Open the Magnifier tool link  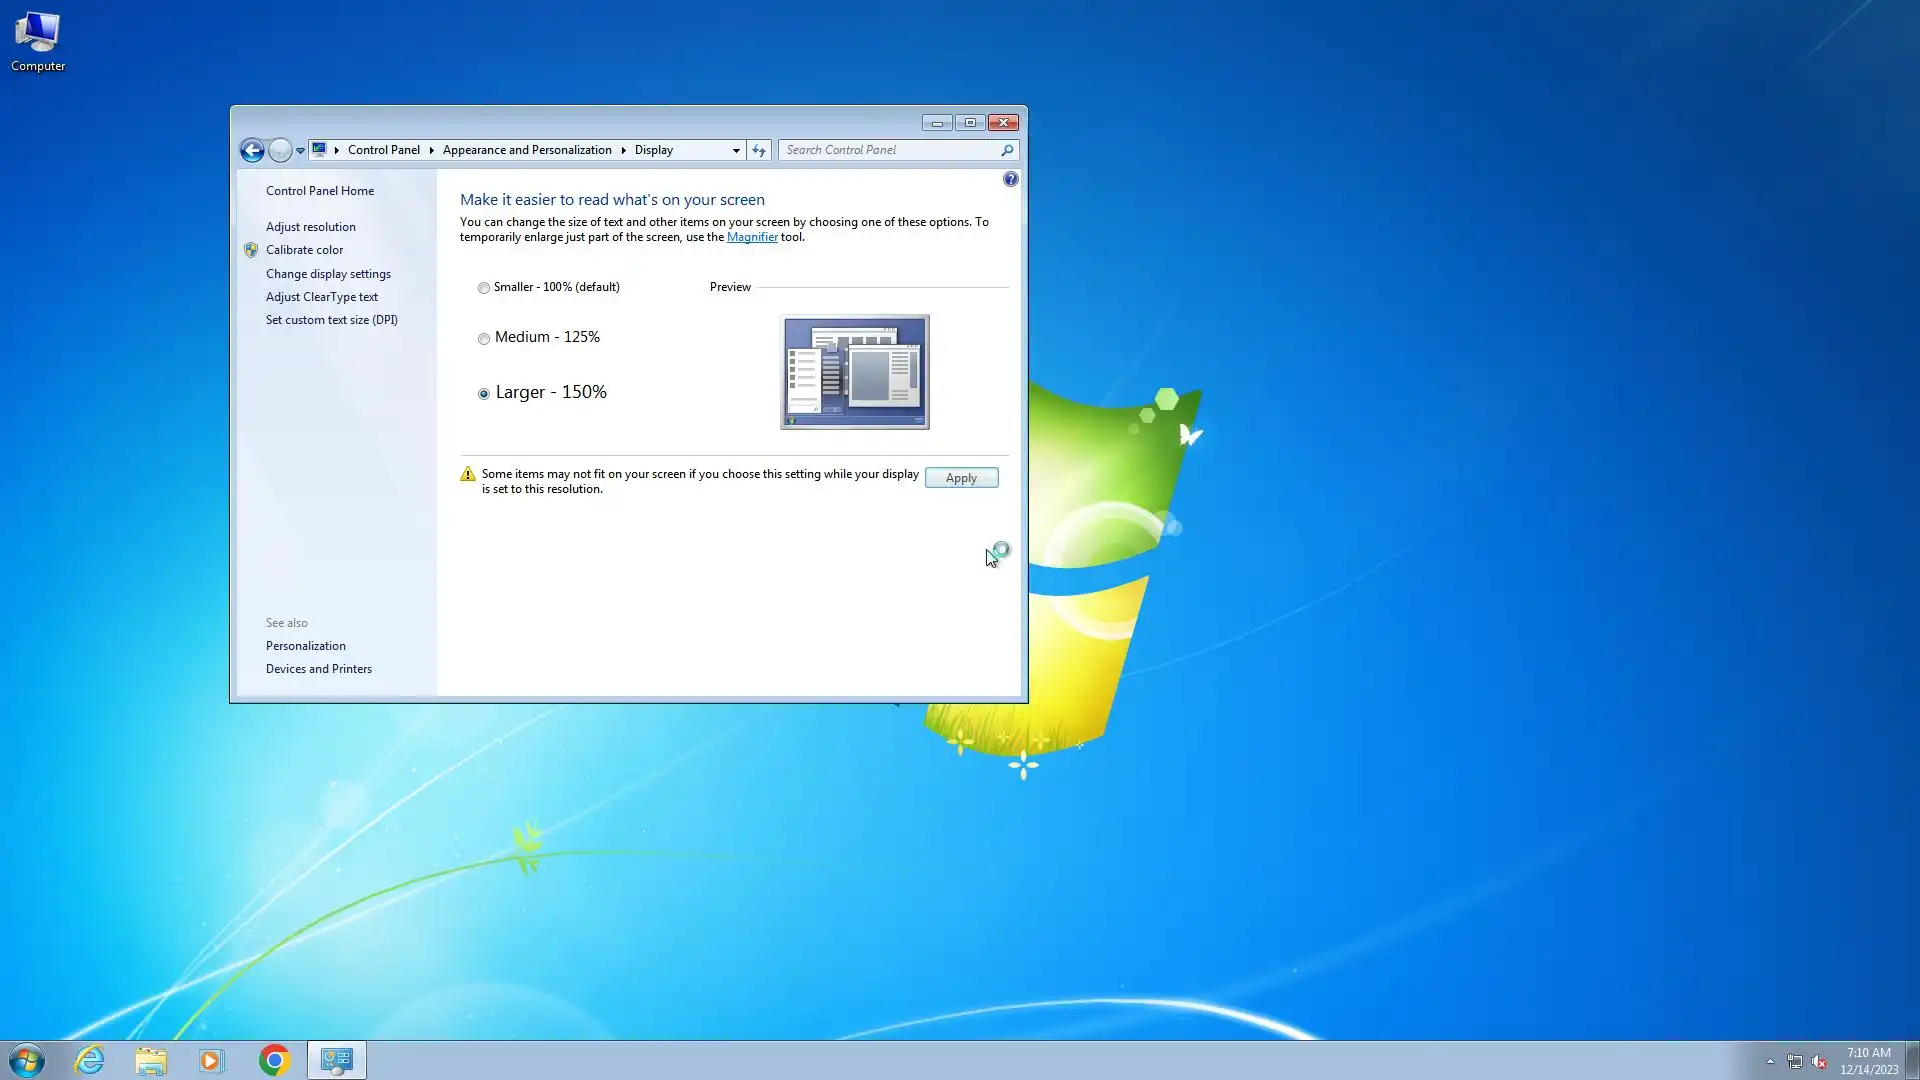pos(752,237)
